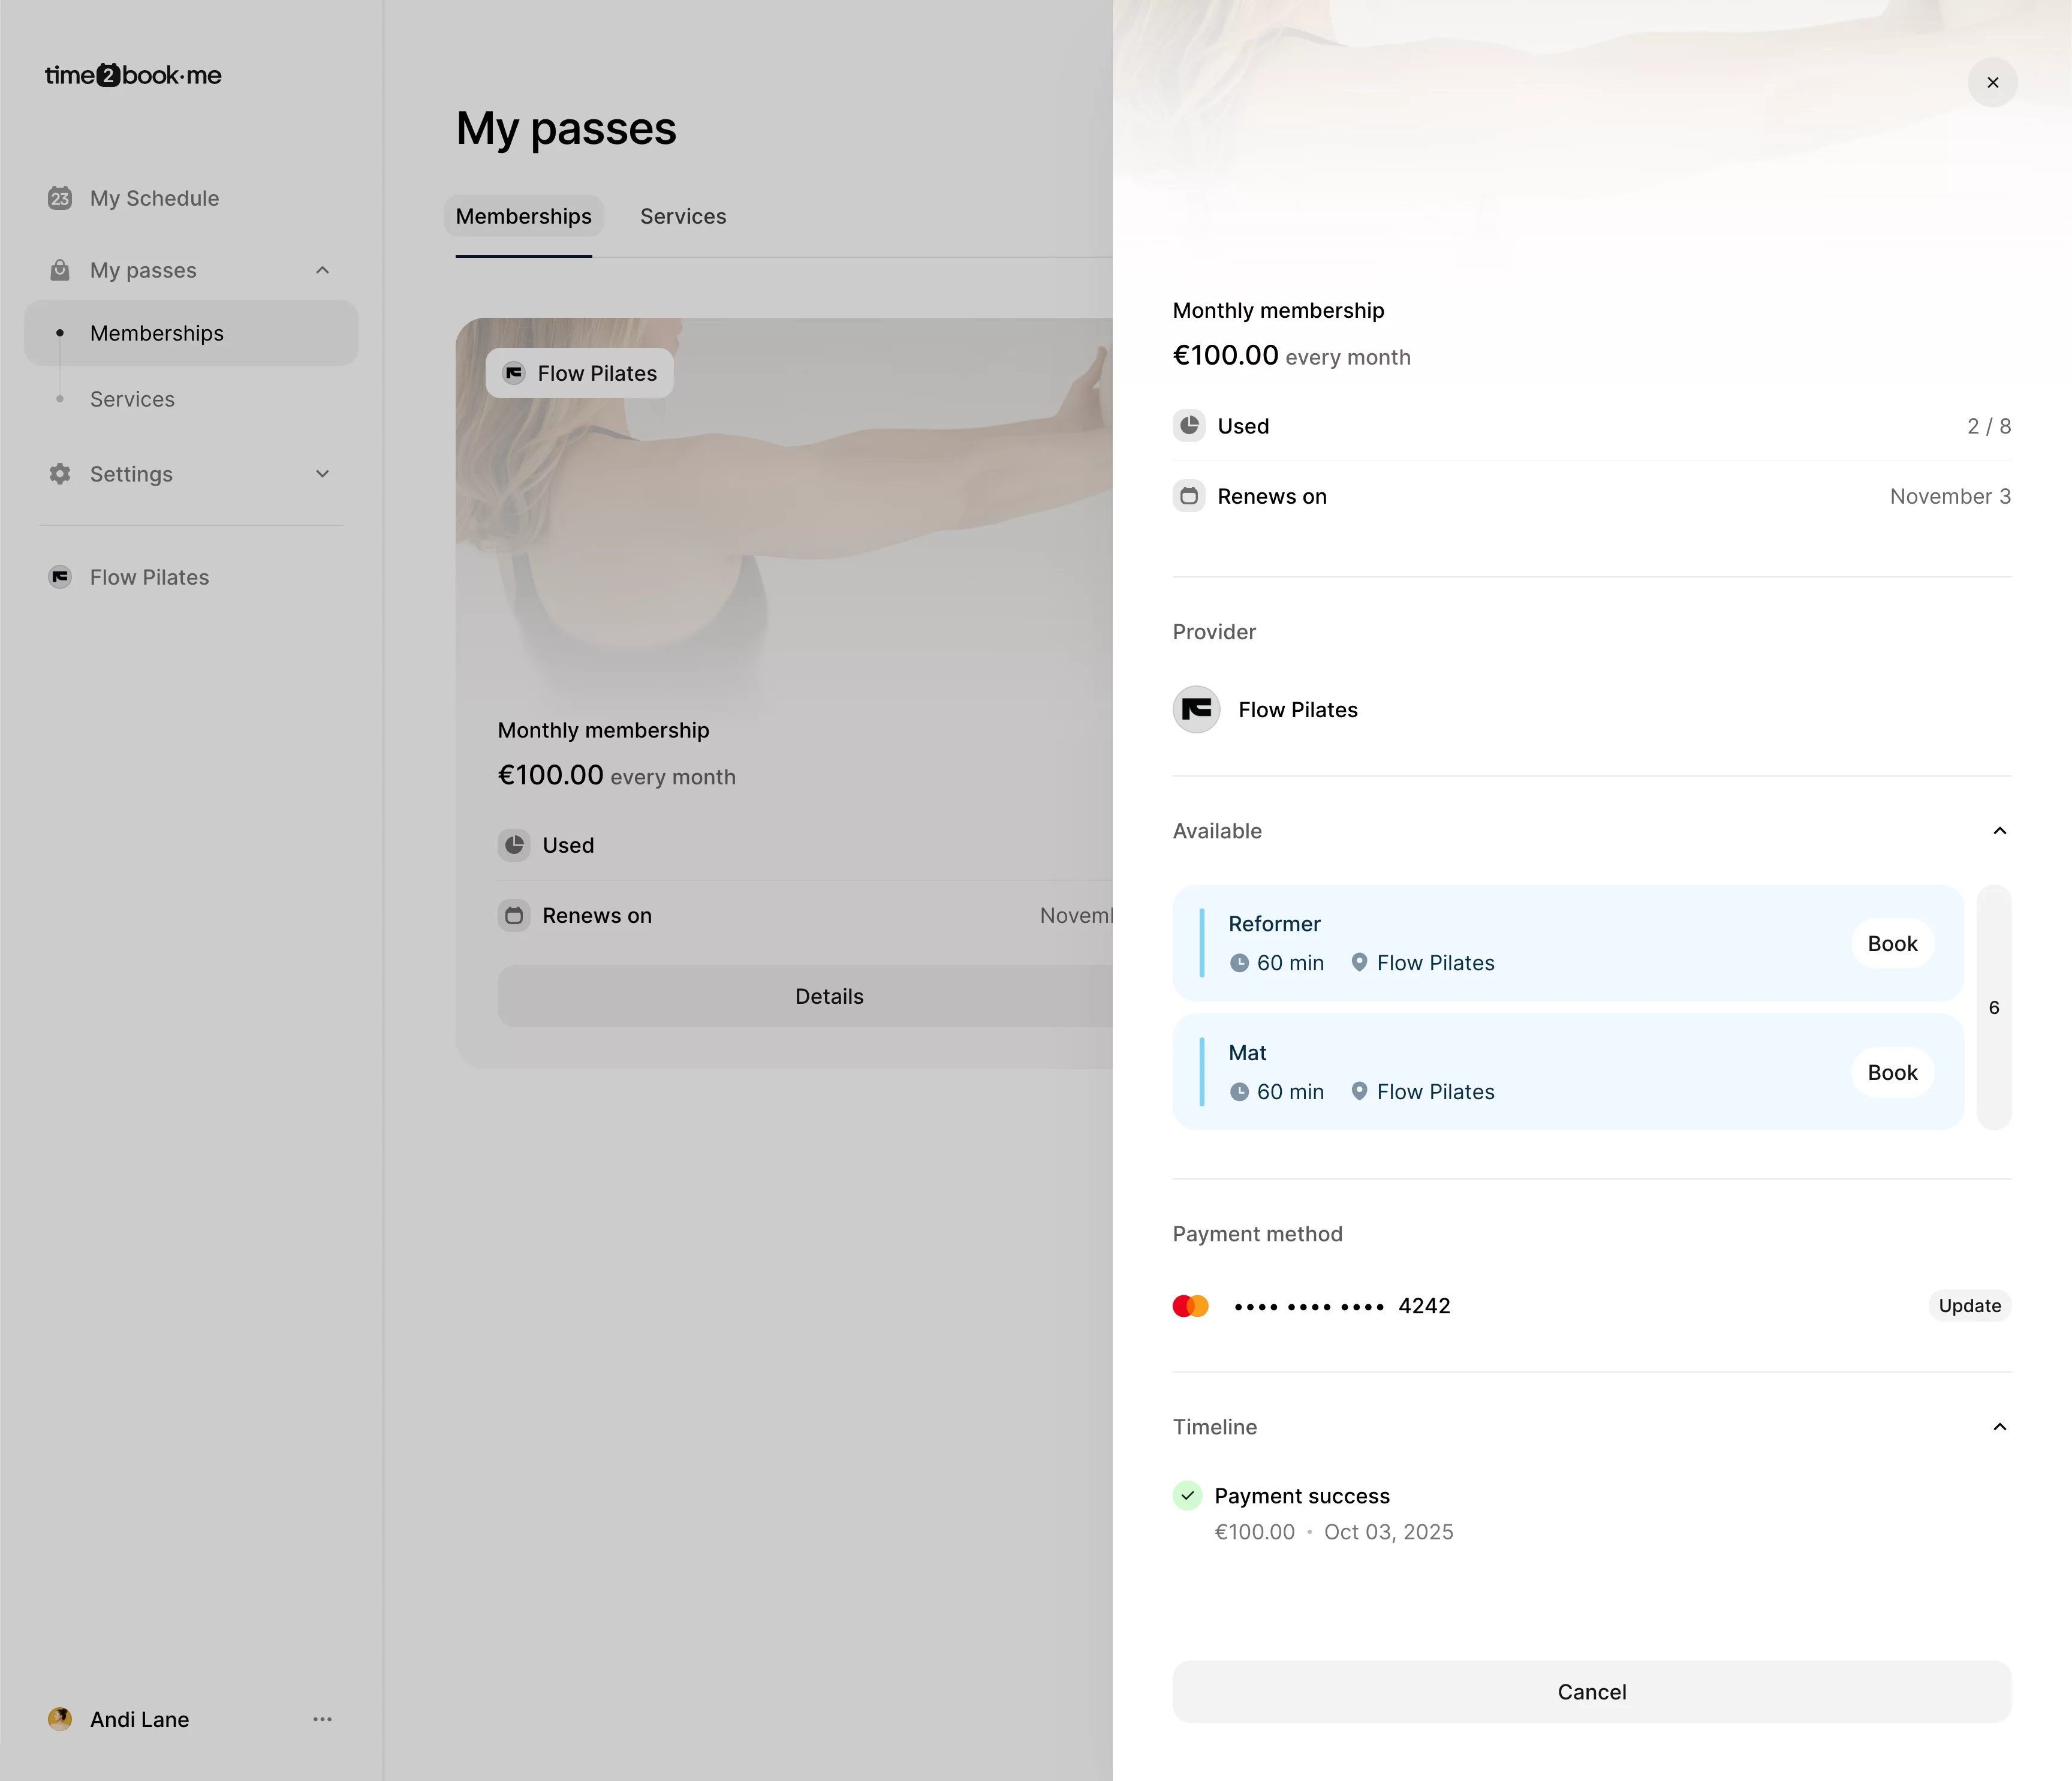Click the time2book.me logo
2072x1781 pixels.
pos(133,75)
